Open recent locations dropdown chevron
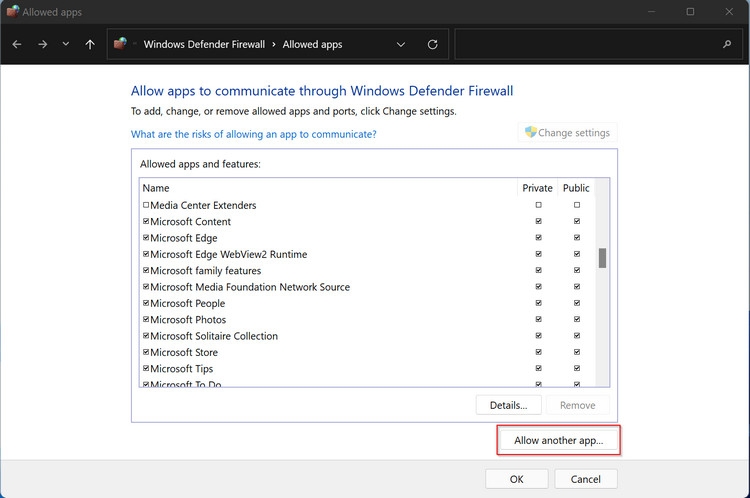Image resolution: width=750 pixels, height=498 pixels. [x=66, y=44]
